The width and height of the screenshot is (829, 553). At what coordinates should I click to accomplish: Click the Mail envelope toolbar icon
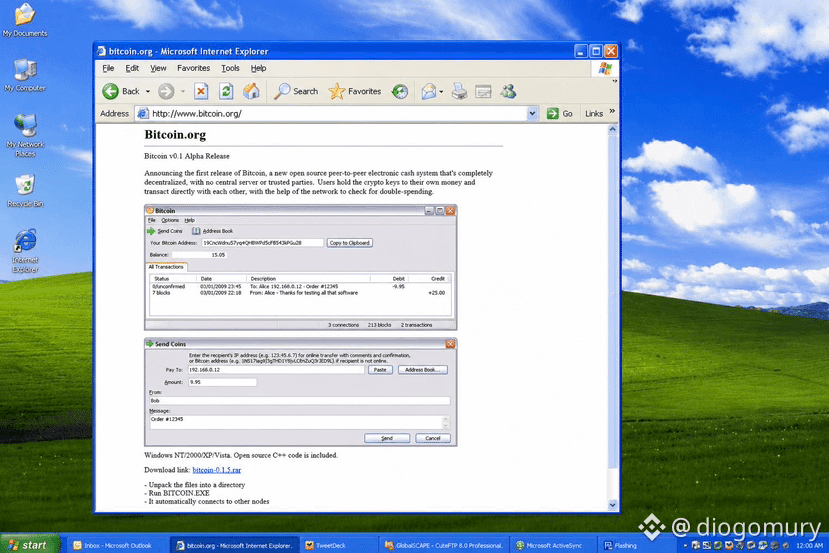[x=429, y=91]
